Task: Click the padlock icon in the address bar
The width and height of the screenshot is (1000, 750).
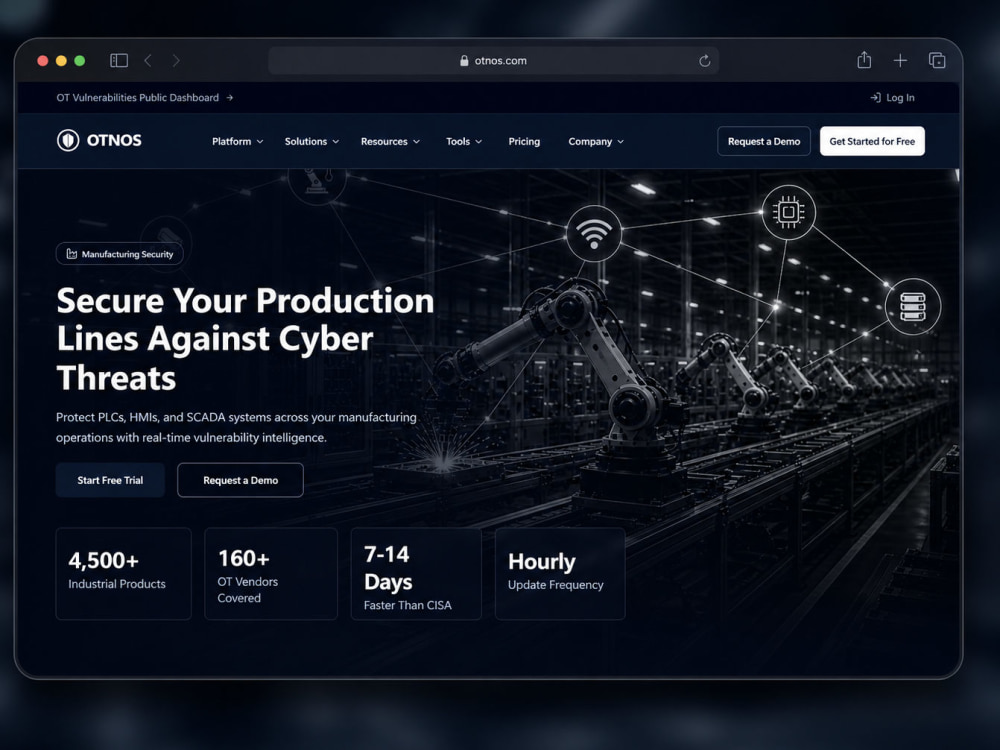Action: pos(464,61)
